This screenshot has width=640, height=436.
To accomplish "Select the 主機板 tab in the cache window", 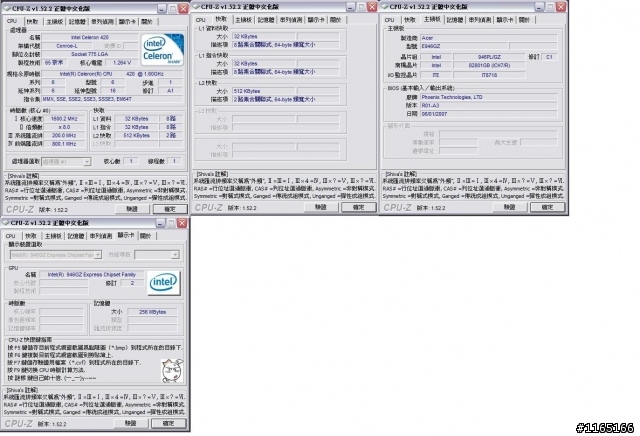I will (x=244, y=20).
